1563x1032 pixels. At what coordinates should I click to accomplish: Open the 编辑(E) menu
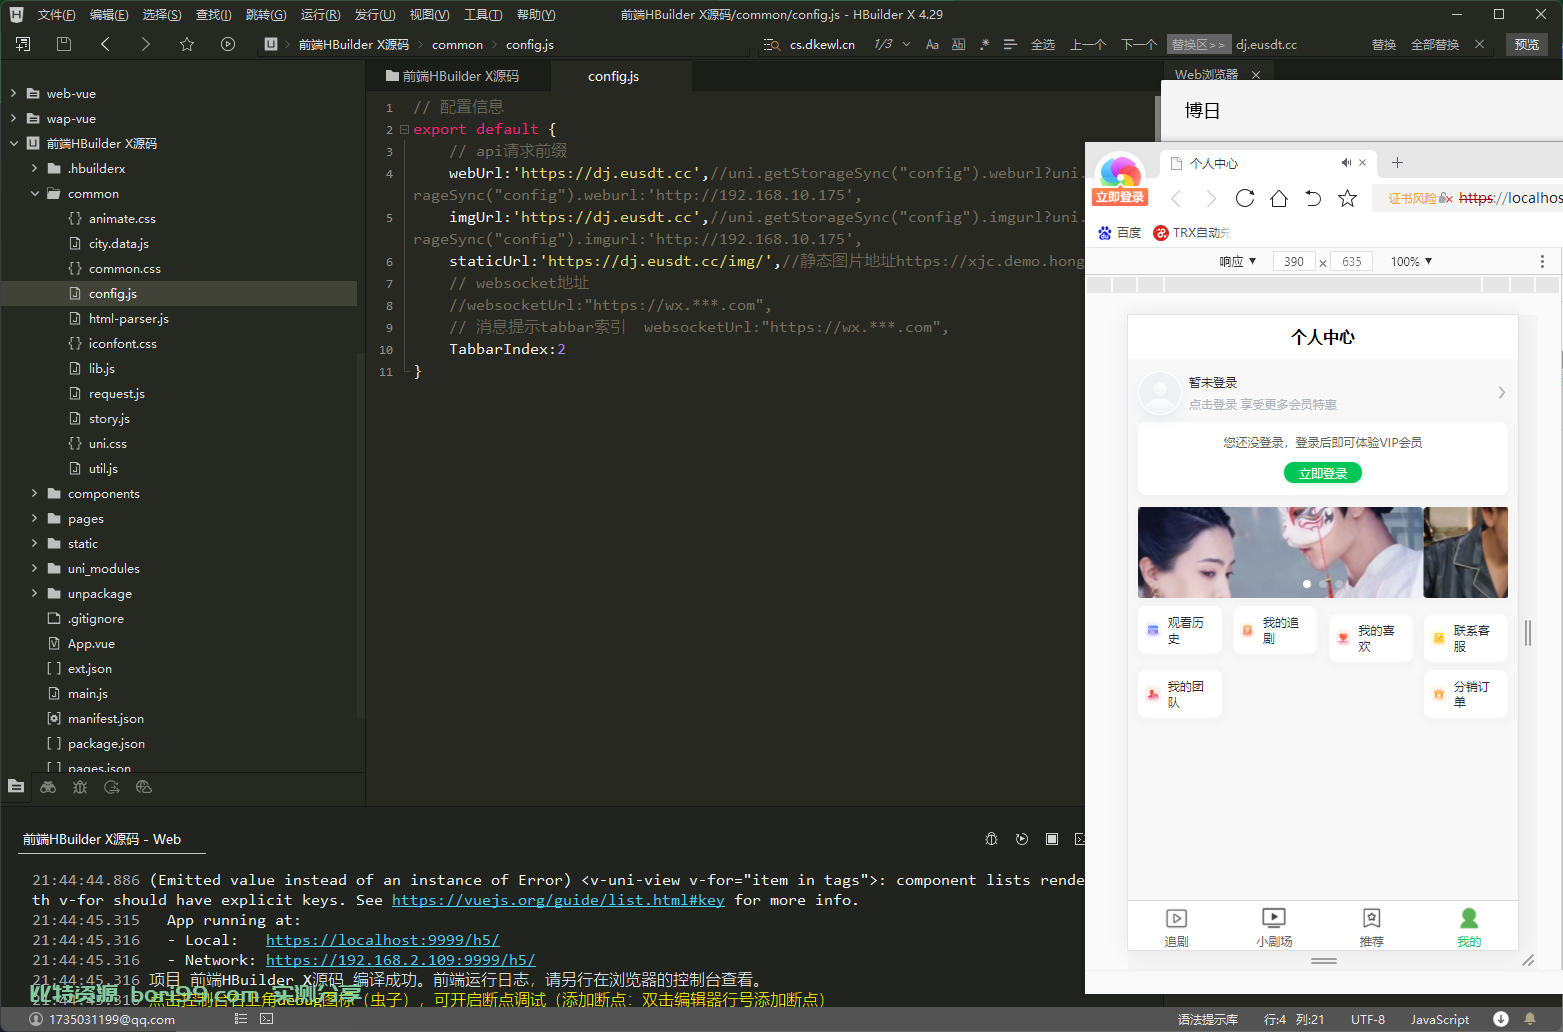[x=109, y=15]
